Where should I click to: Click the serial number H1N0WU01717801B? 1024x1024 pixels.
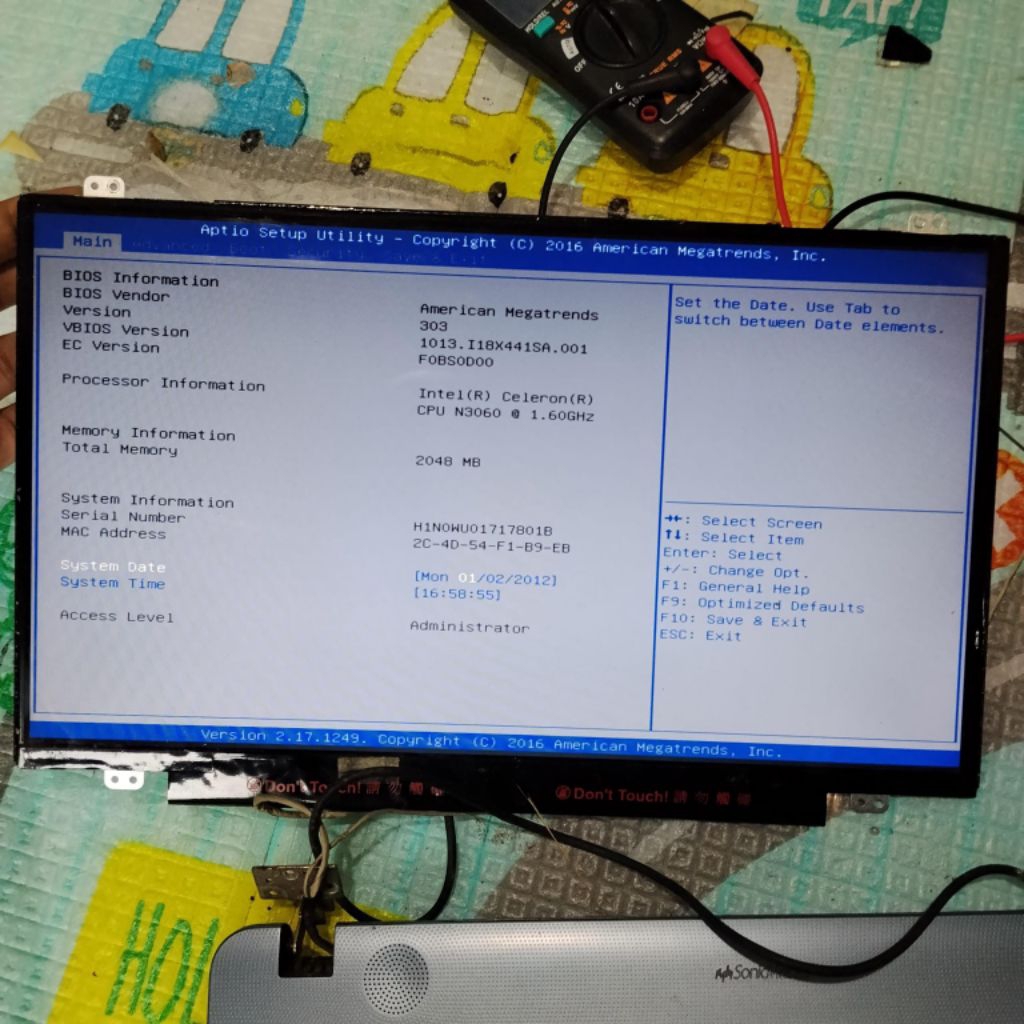point(483,528)
